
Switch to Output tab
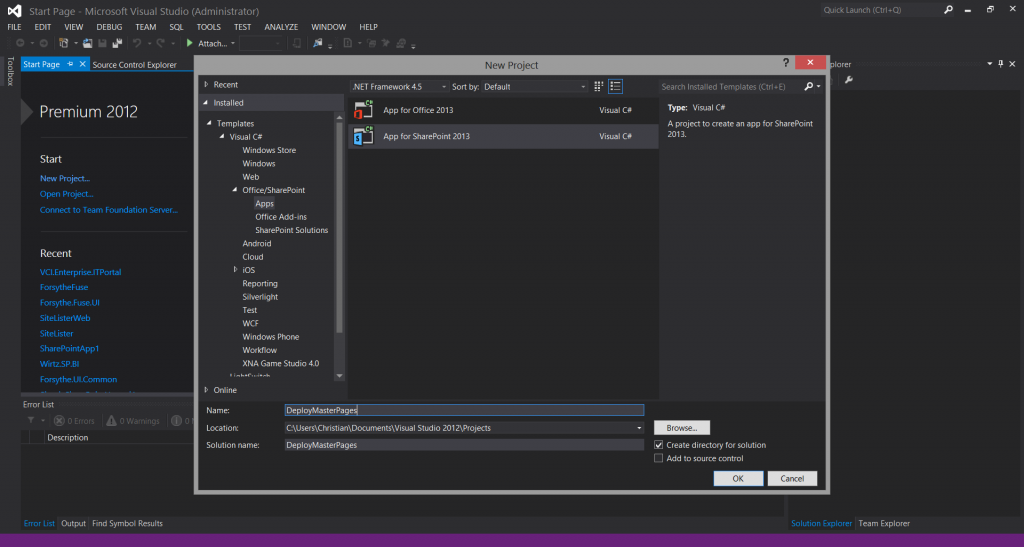coord(73,523)
